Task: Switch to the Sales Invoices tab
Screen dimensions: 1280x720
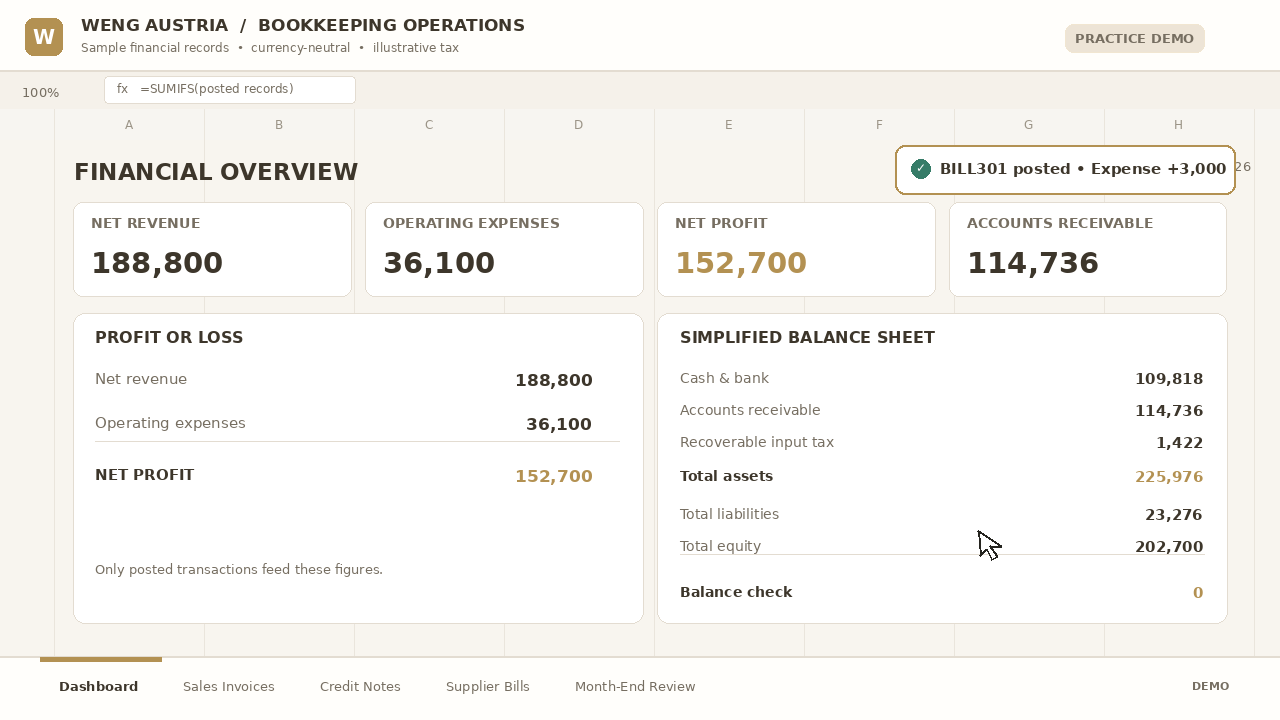Action: click(229, 687)
